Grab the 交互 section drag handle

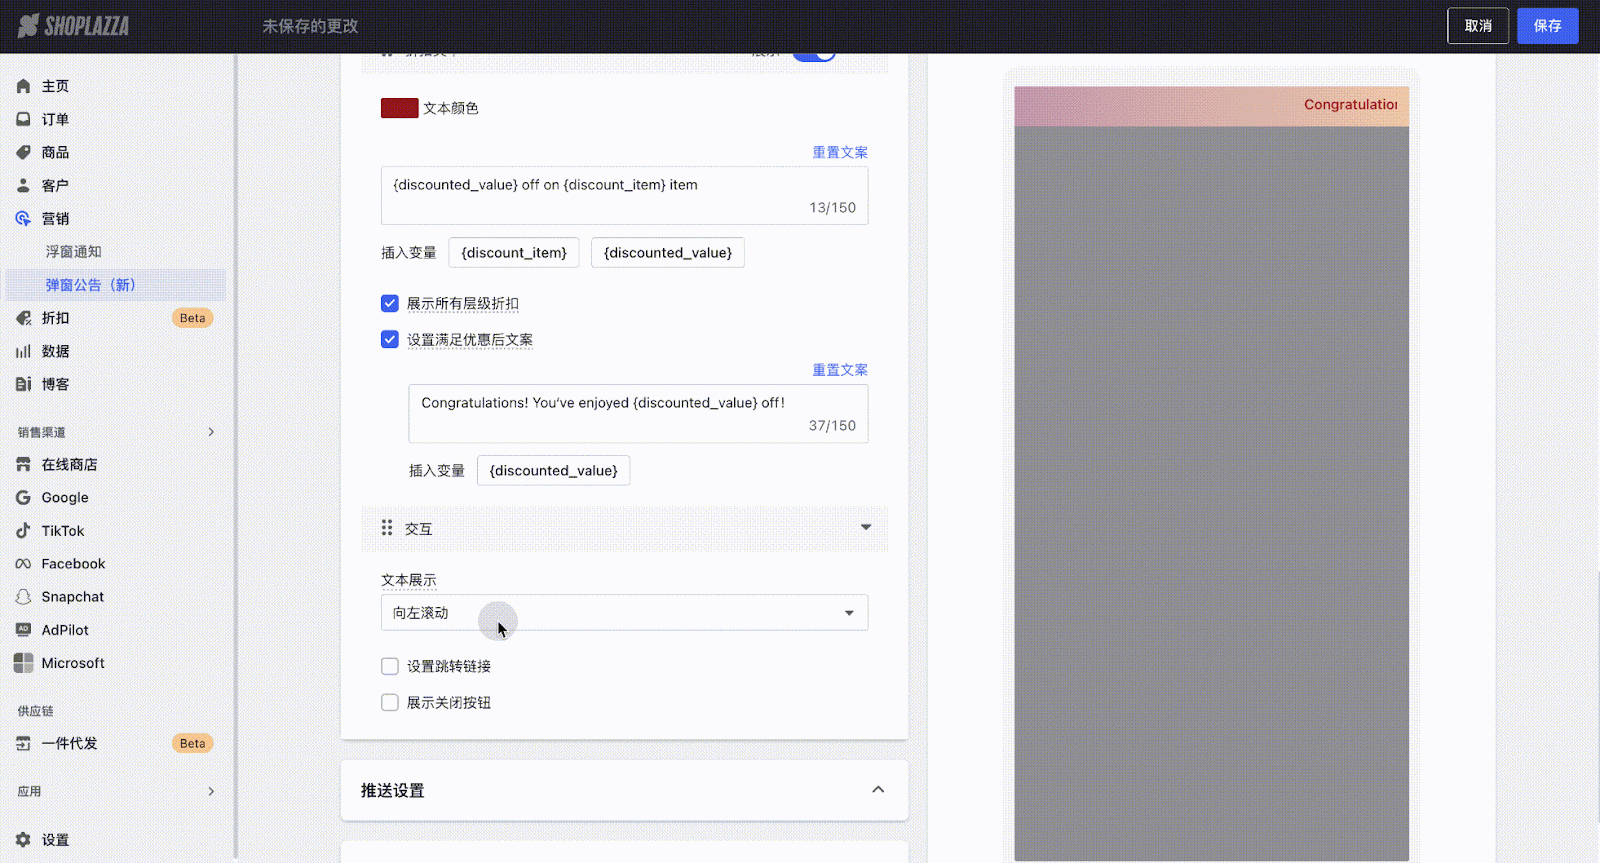pos(387,528)
